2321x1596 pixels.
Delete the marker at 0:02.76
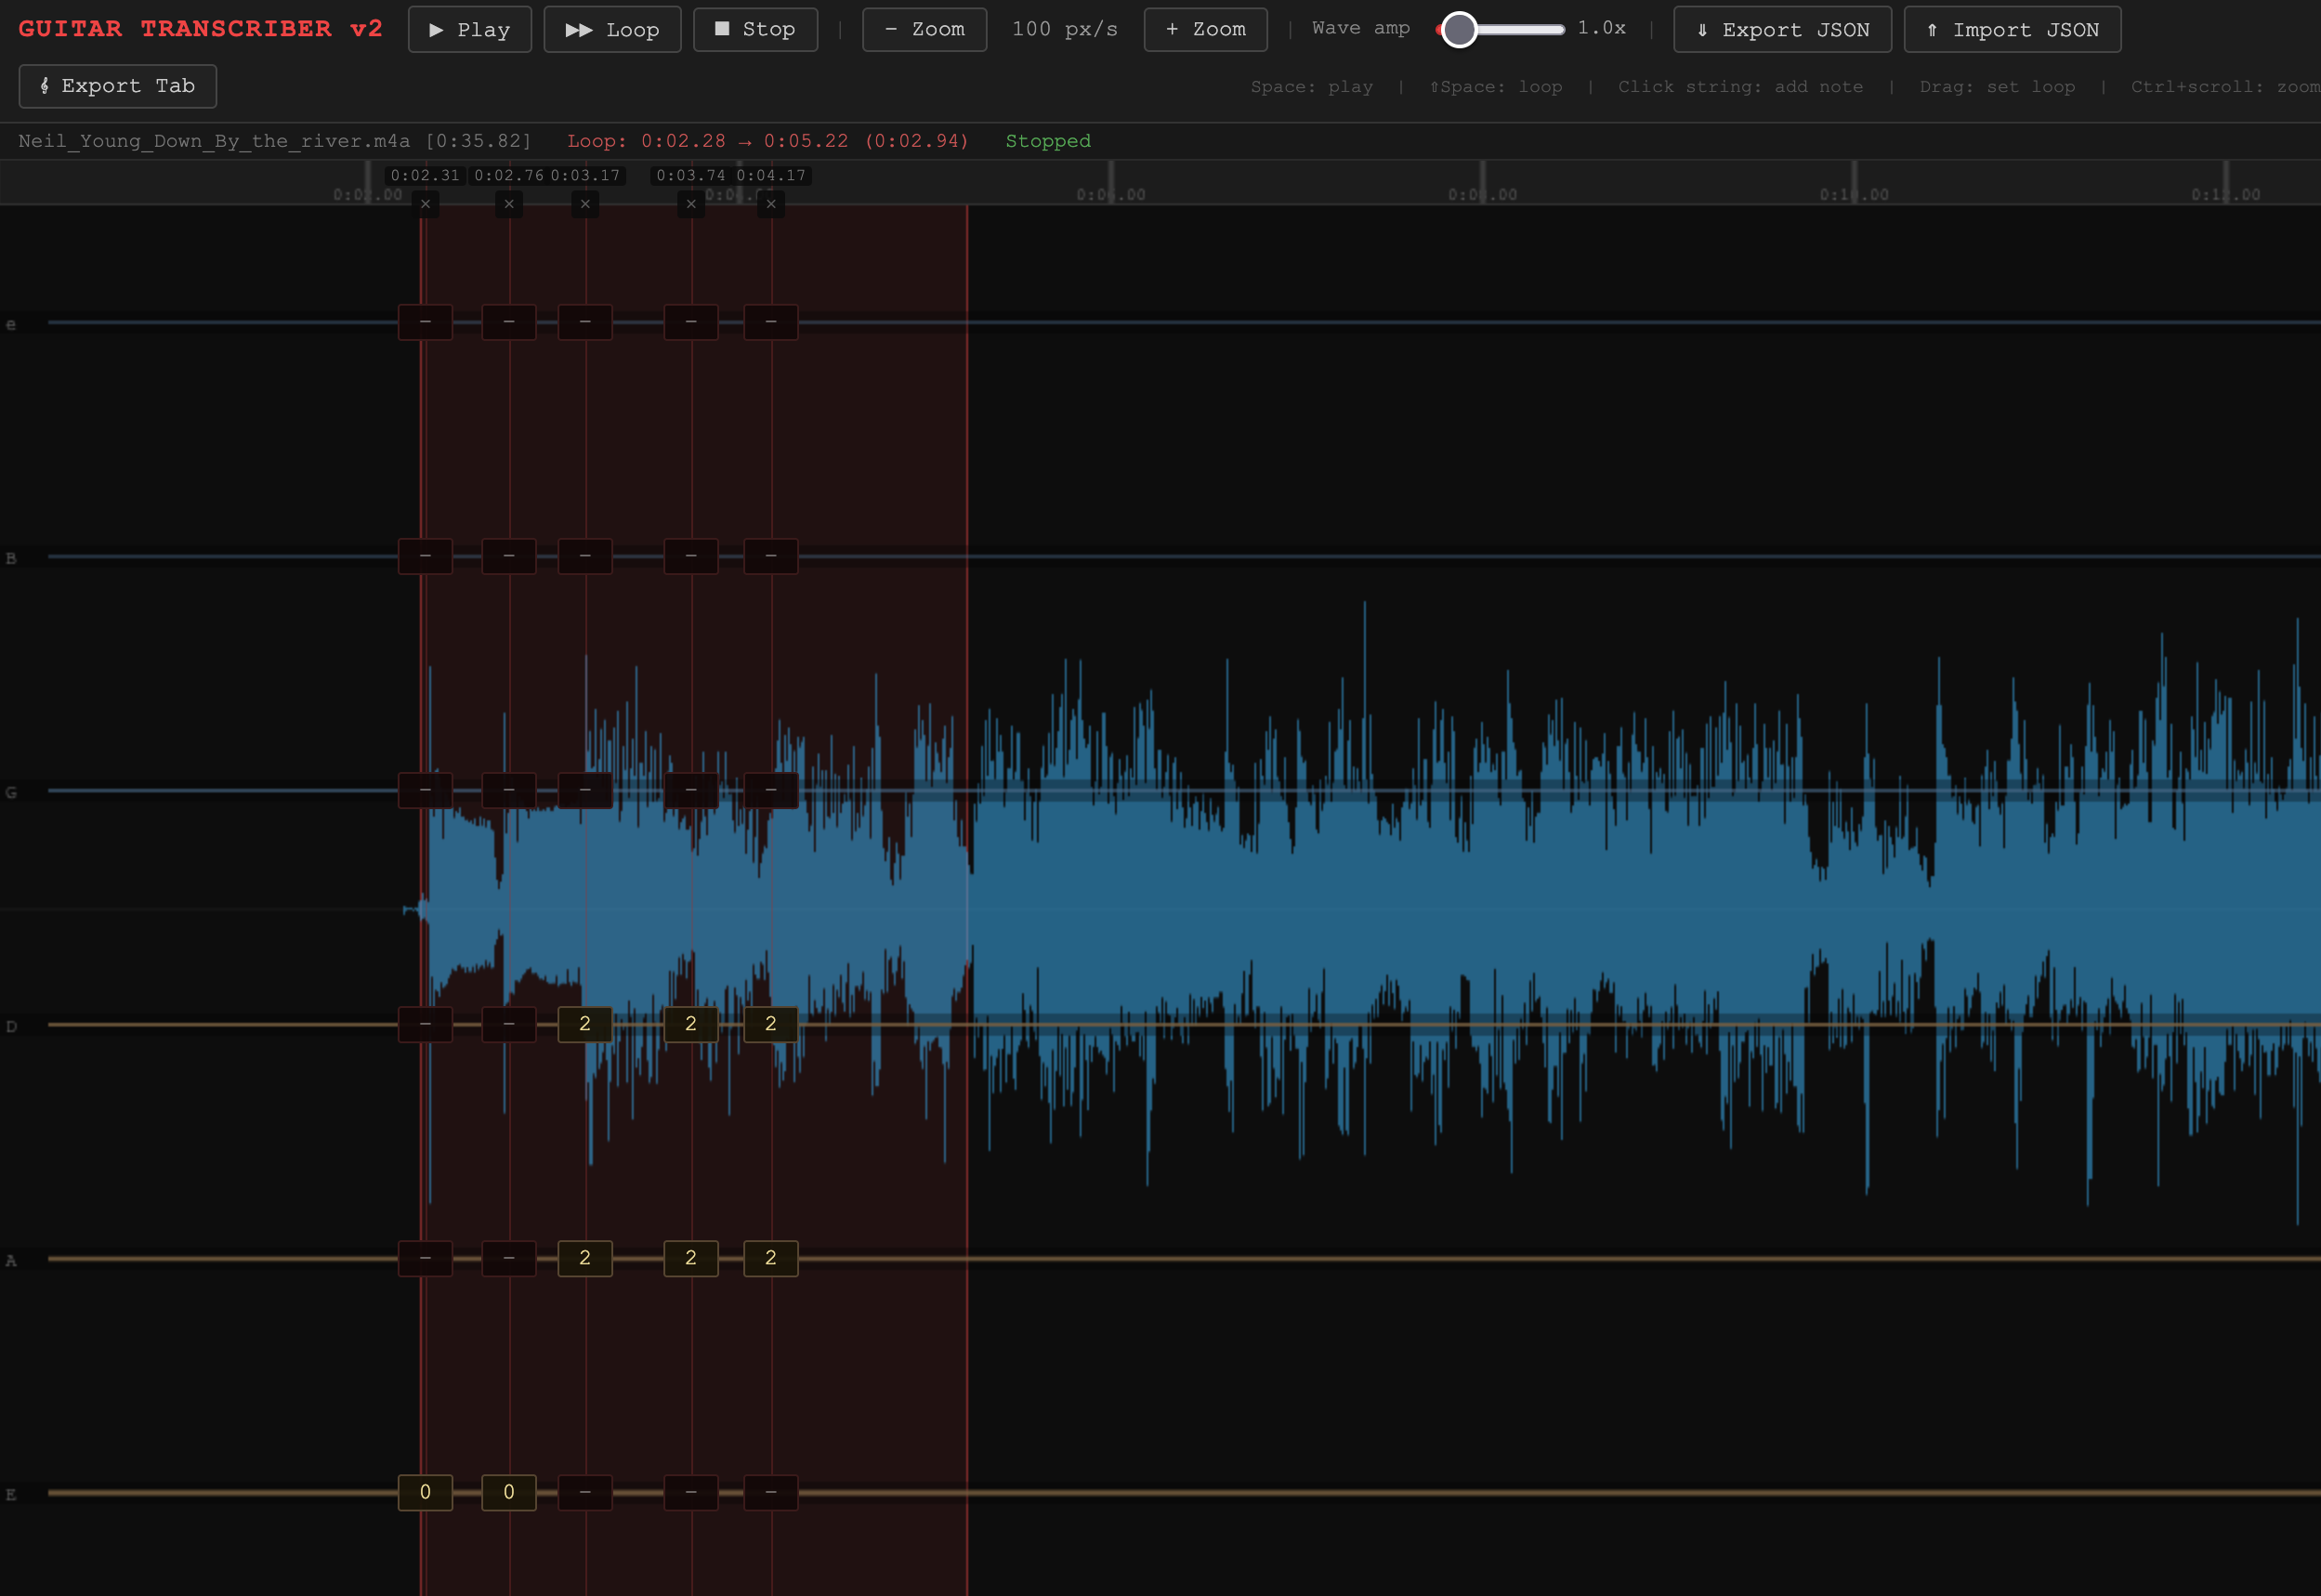pos(509,204)
